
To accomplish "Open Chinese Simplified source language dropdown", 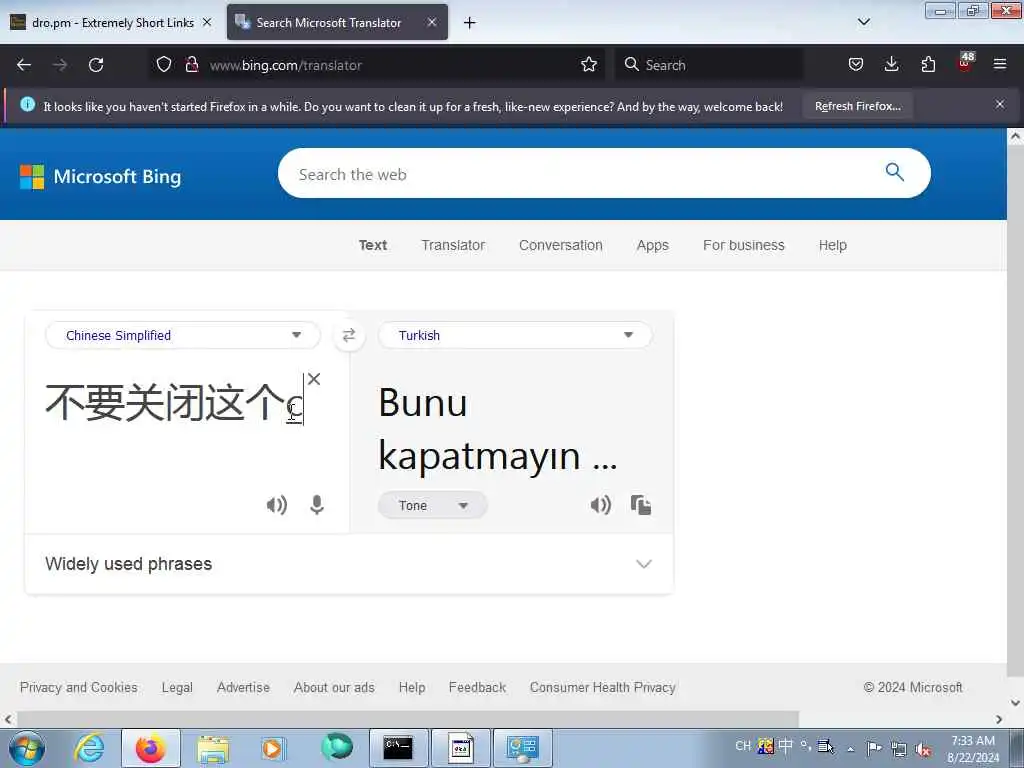I will [183, 335].
